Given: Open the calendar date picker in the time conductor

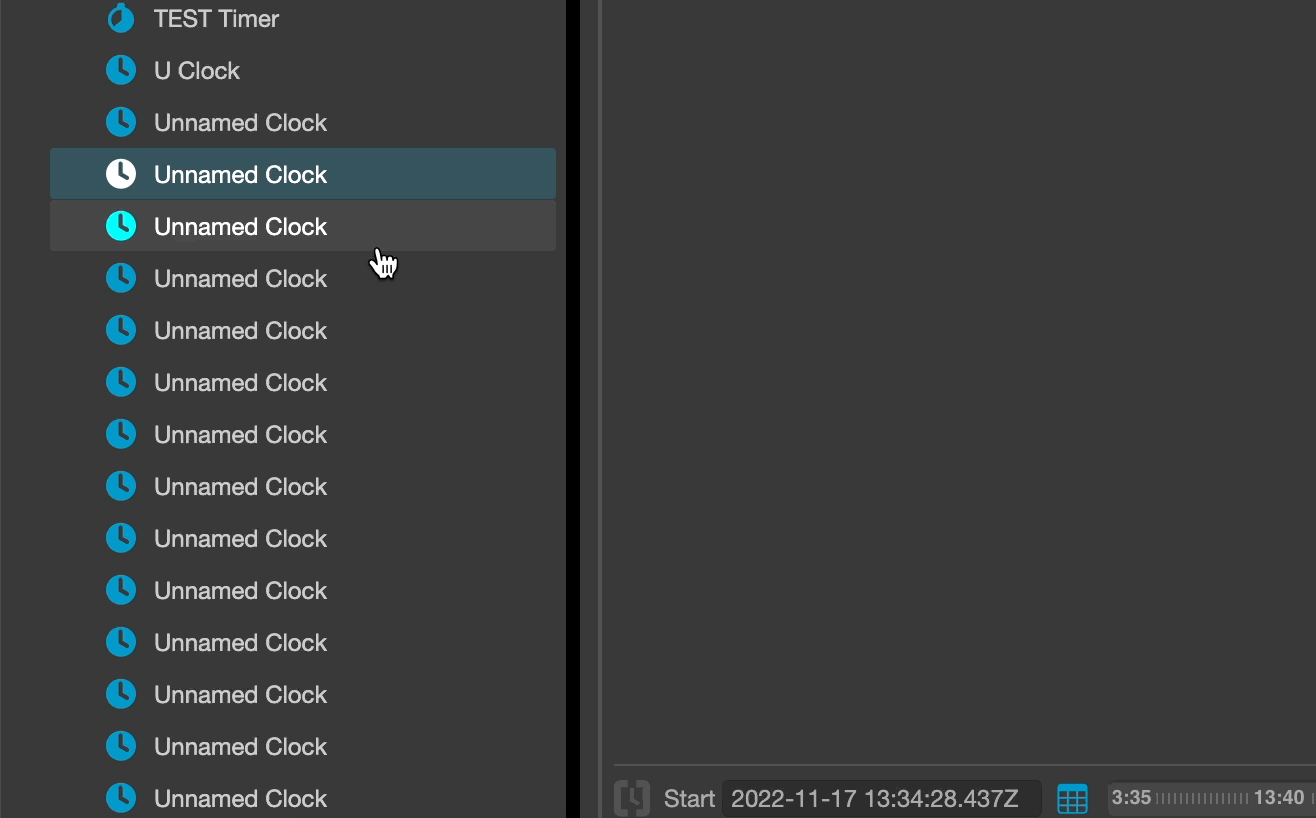Looking at the screenshot, I should click(x=1072, y=798).
